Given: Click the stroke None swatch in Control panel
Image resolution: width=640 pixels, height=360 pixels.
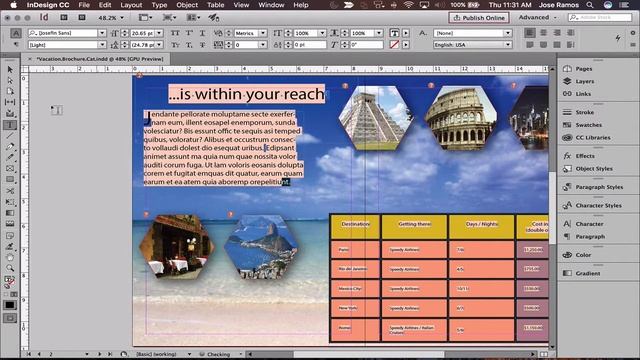Looking at the screenshot, I should (394, 44).
